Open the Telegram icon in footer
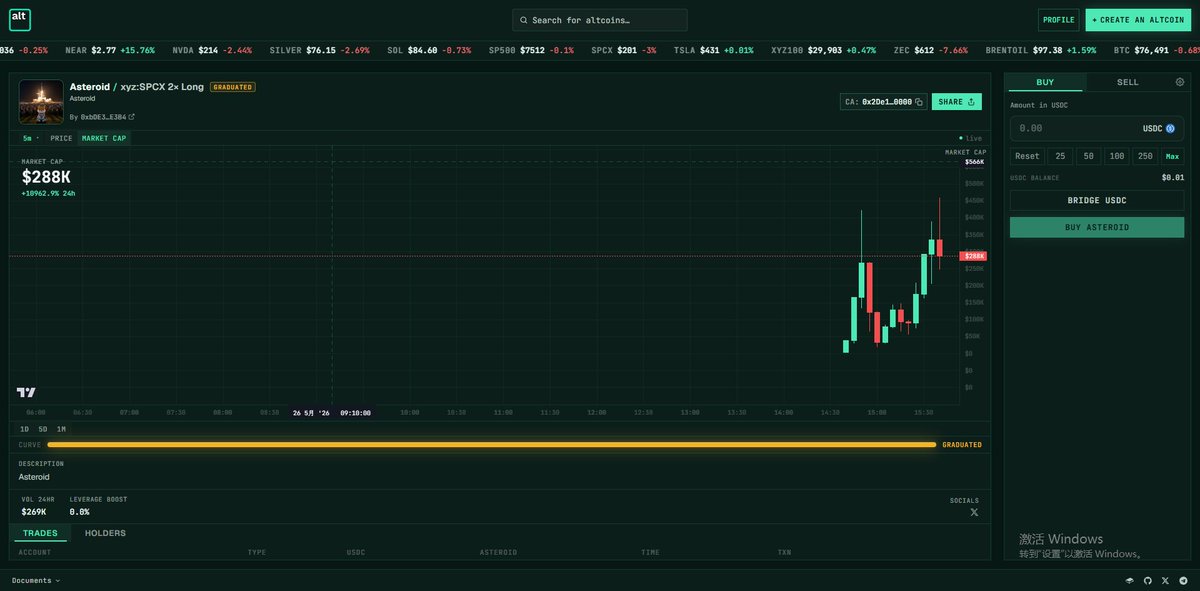Image resolution: width=1200 pixels, height=591 pixels. (x=1183, y=580)
